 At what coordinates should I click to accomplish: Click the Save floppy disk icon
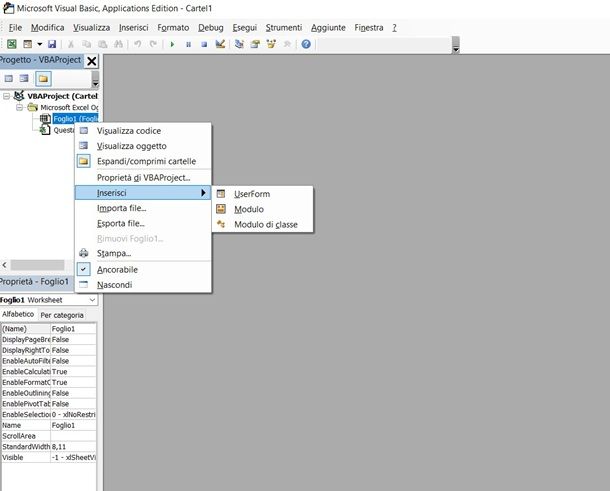pyautogui.click(x=52, y=44)
